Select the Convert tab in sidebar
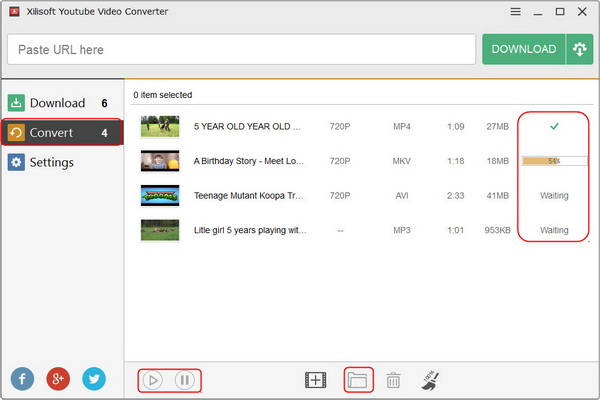This screenshot has height=400, width=600. point(62,132)
